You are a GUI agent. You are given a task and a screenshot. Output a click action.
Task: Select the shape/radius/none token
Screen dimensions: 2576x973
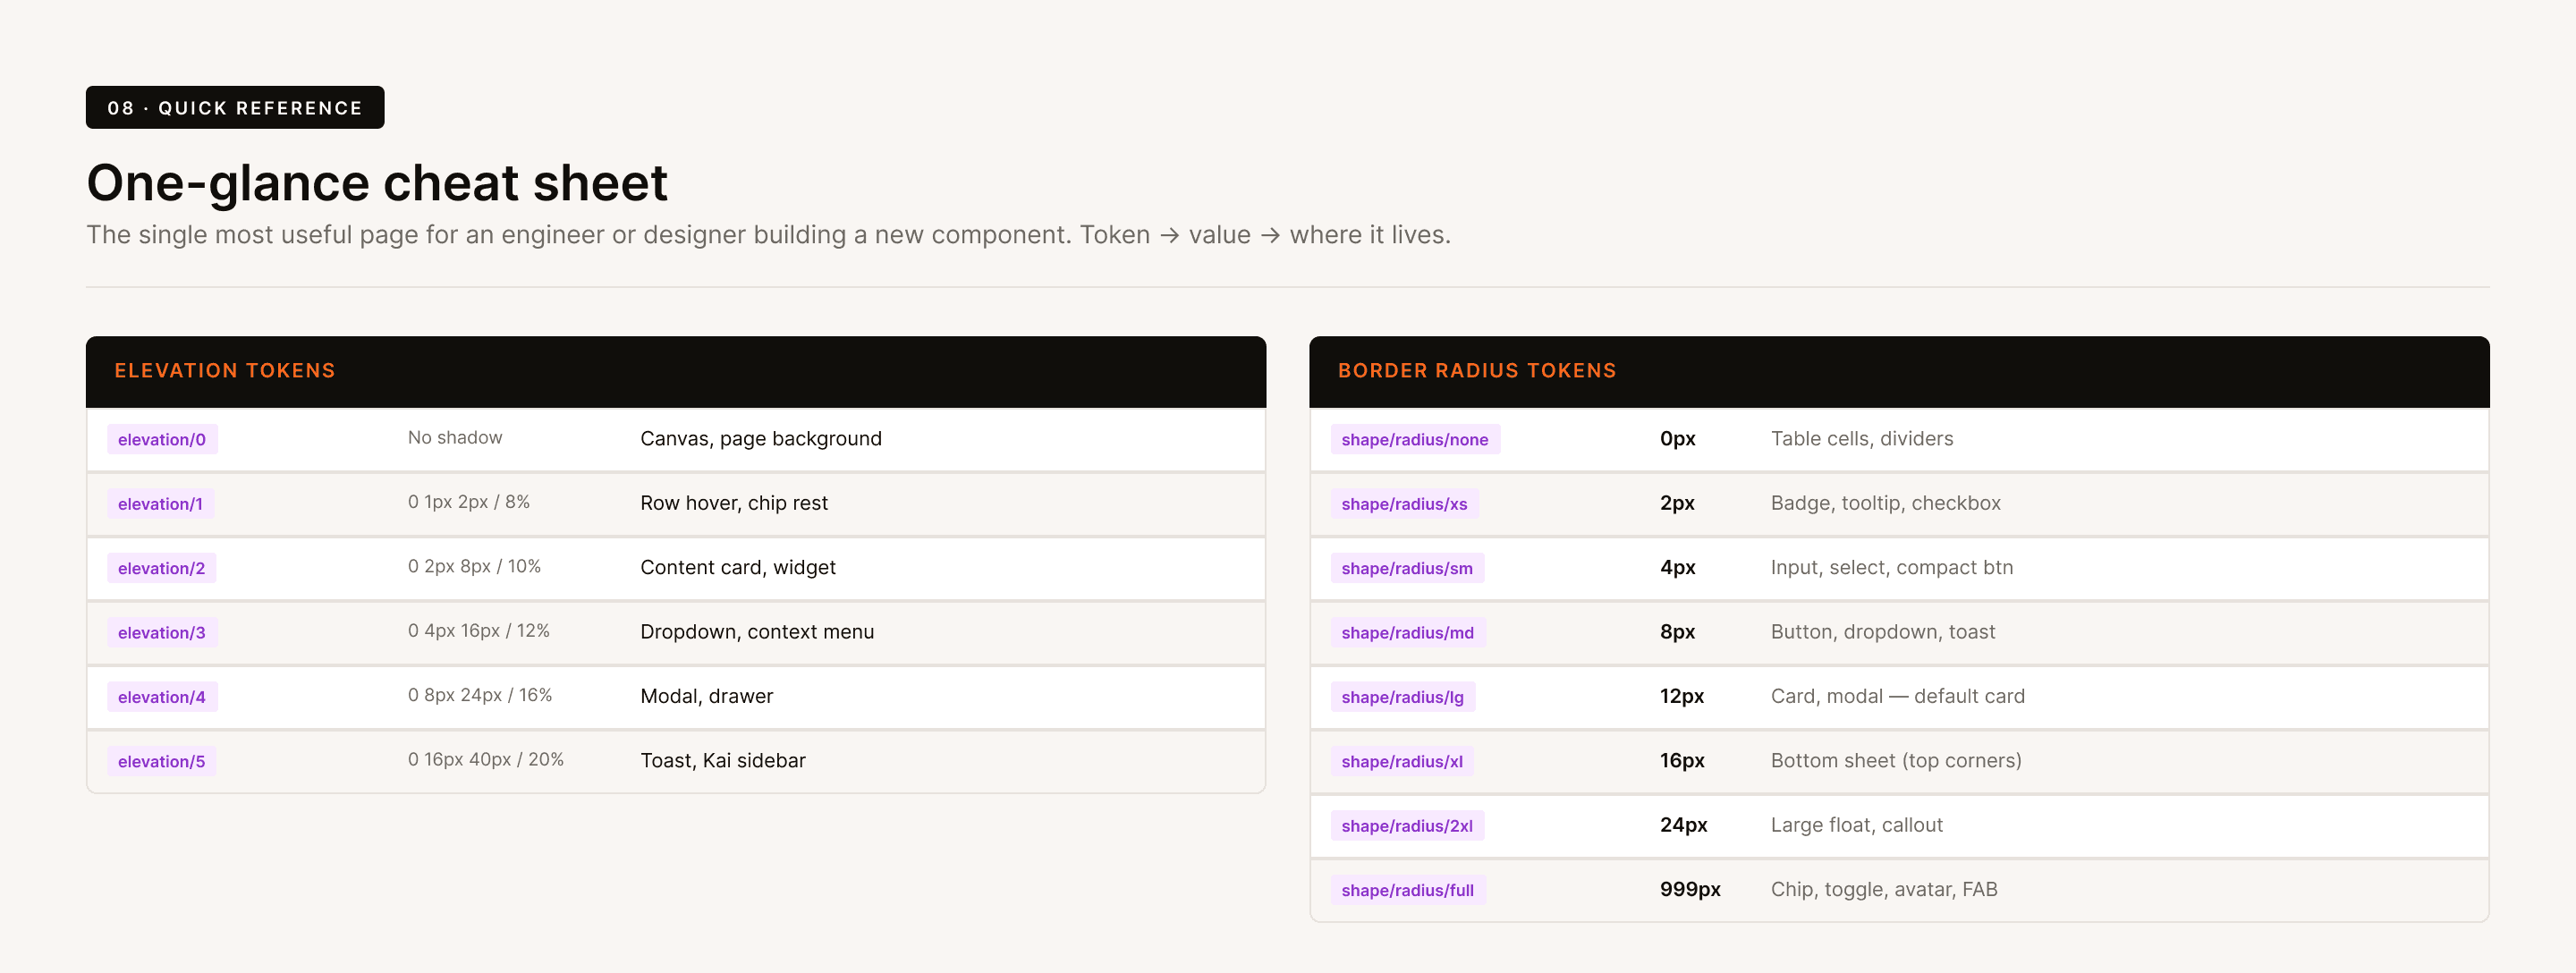click(1415, 439)
